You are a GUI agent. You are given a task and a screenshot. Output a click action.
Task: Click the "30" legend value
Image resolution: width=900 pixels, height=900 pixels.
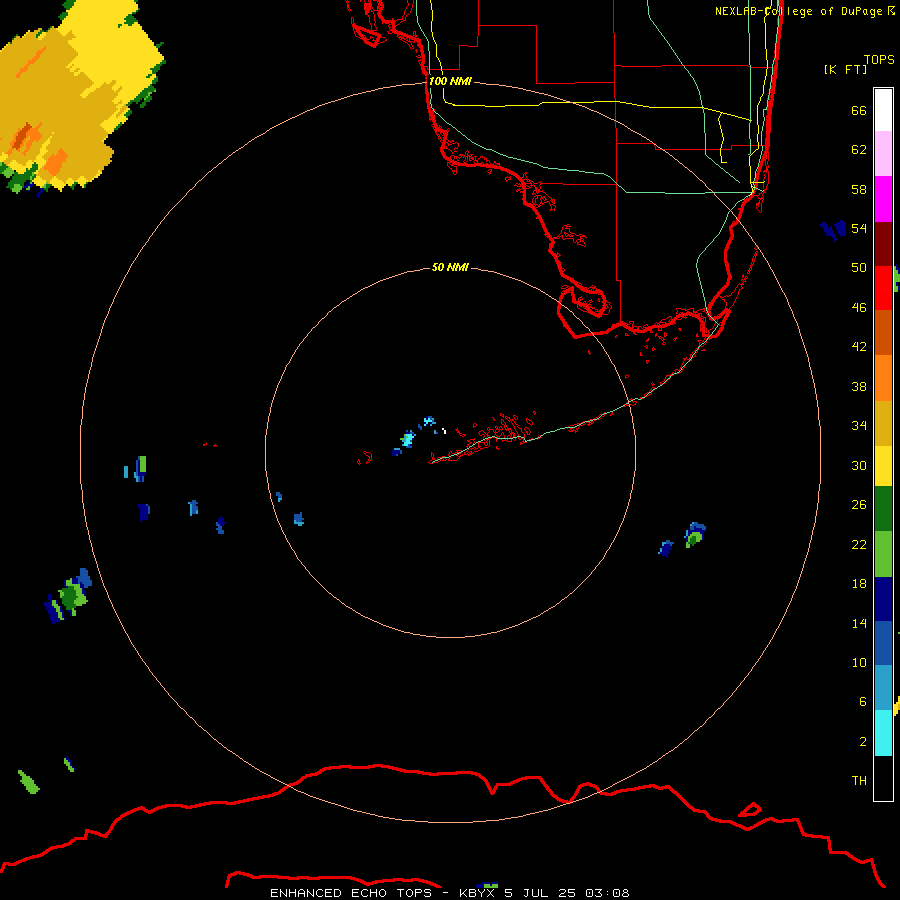pos(859,465)
